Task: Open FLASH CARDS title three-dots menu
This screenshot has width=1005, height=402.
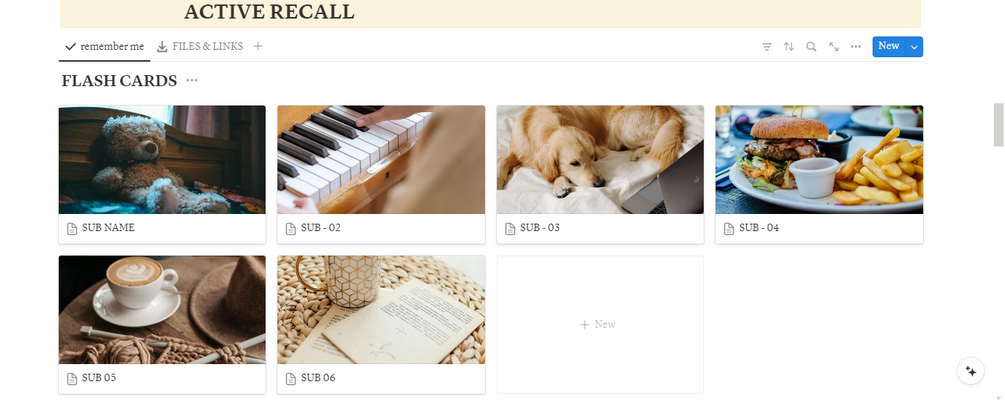Action: coord(192,81)
